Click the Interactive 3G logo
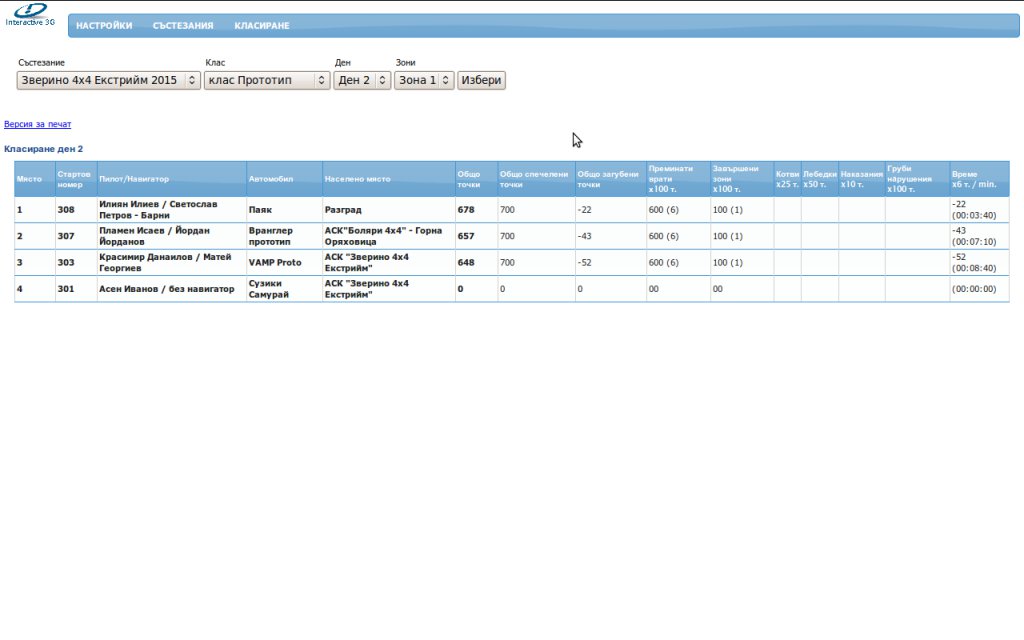1024x640 pixels. coord(30,14)
